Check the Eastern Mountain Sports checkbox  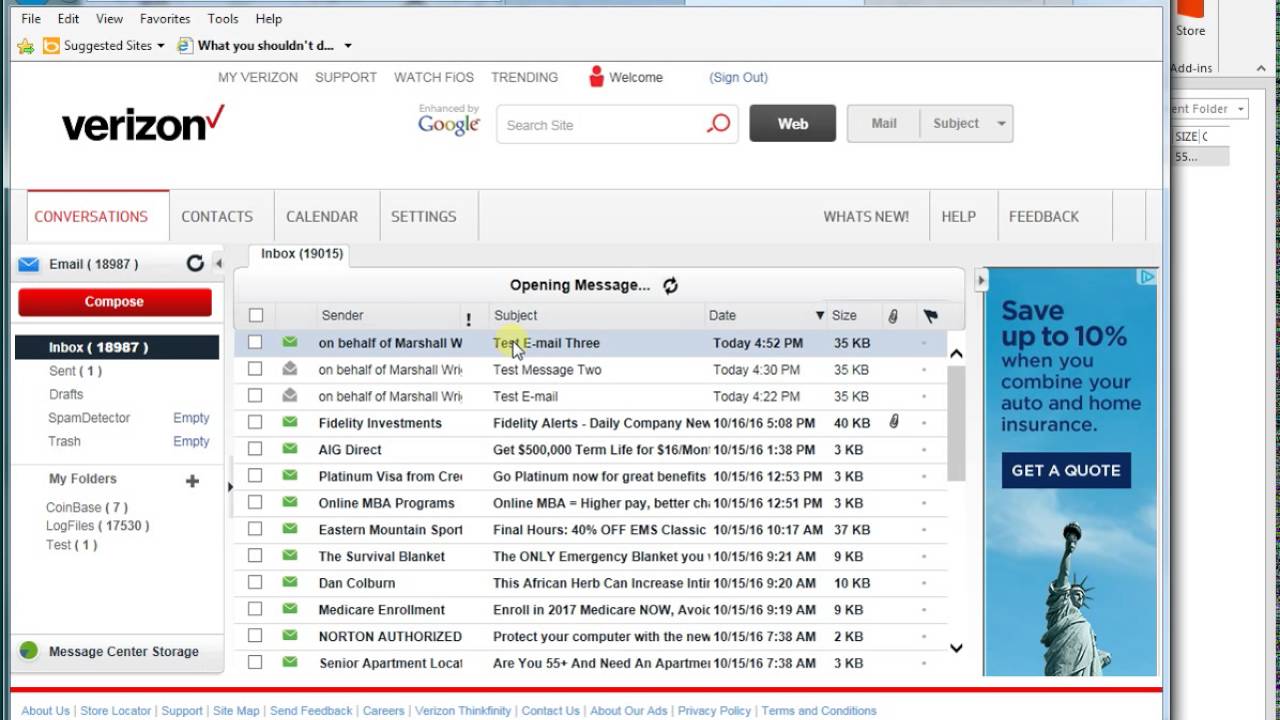tap(255, 529)
